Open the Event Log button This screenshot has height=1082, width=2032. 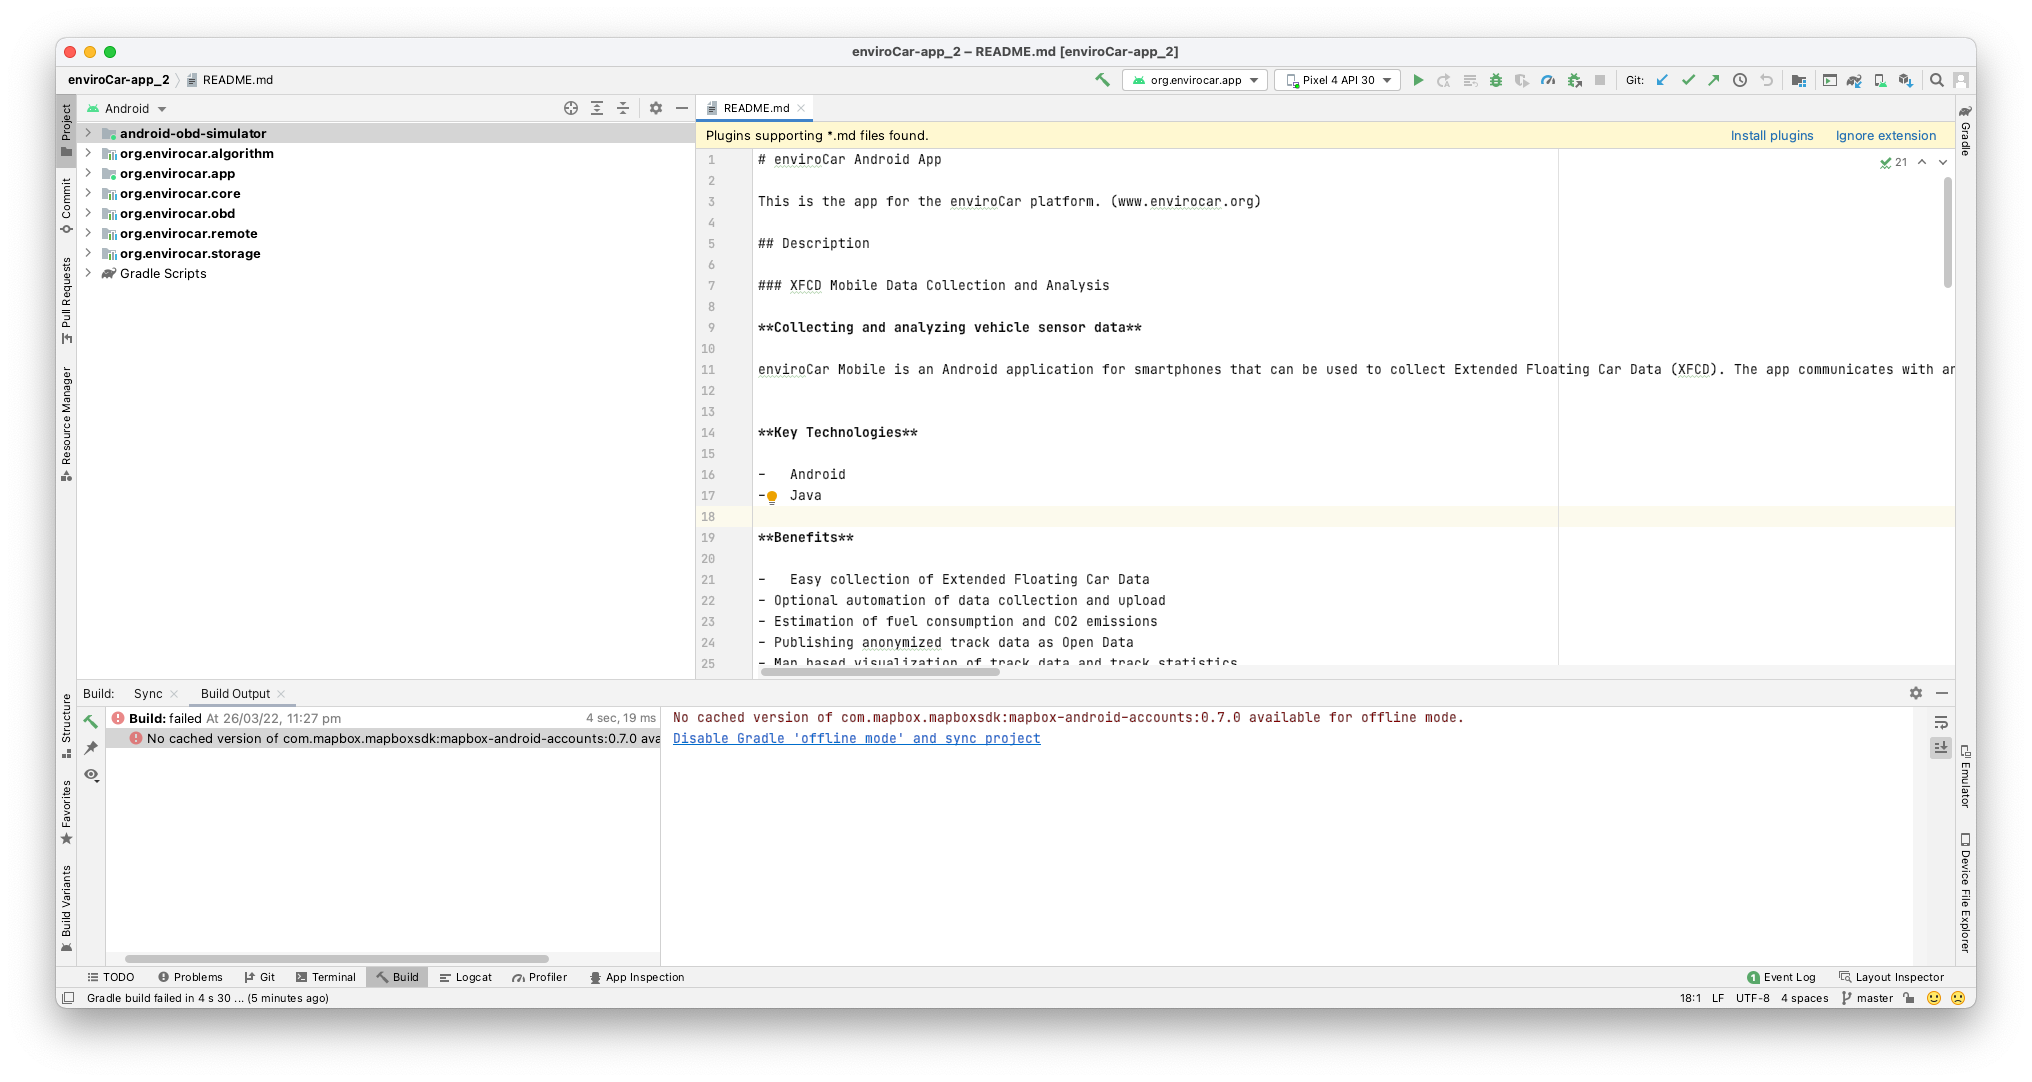click(1781, 977)
